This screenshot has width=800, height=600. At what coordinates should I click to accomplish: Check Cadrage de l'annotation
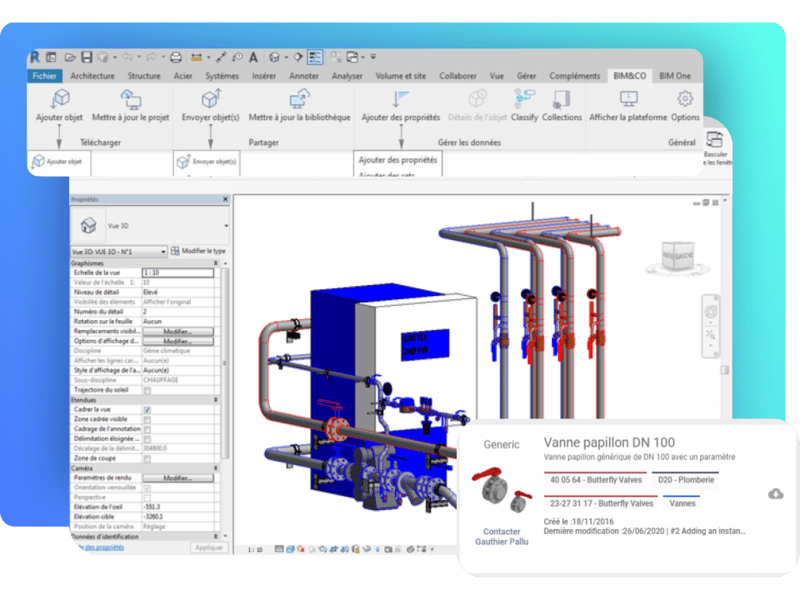146,428
